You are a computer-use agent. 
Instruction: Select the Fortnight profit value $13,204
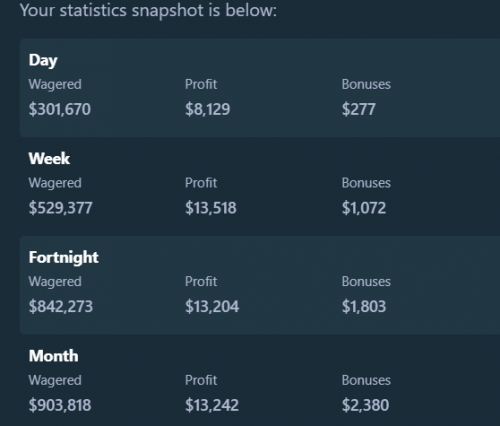212,306
